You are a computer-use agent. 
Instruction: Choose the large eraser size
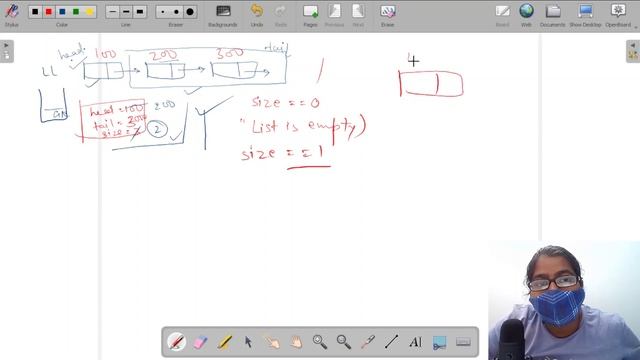coord(190,12)
